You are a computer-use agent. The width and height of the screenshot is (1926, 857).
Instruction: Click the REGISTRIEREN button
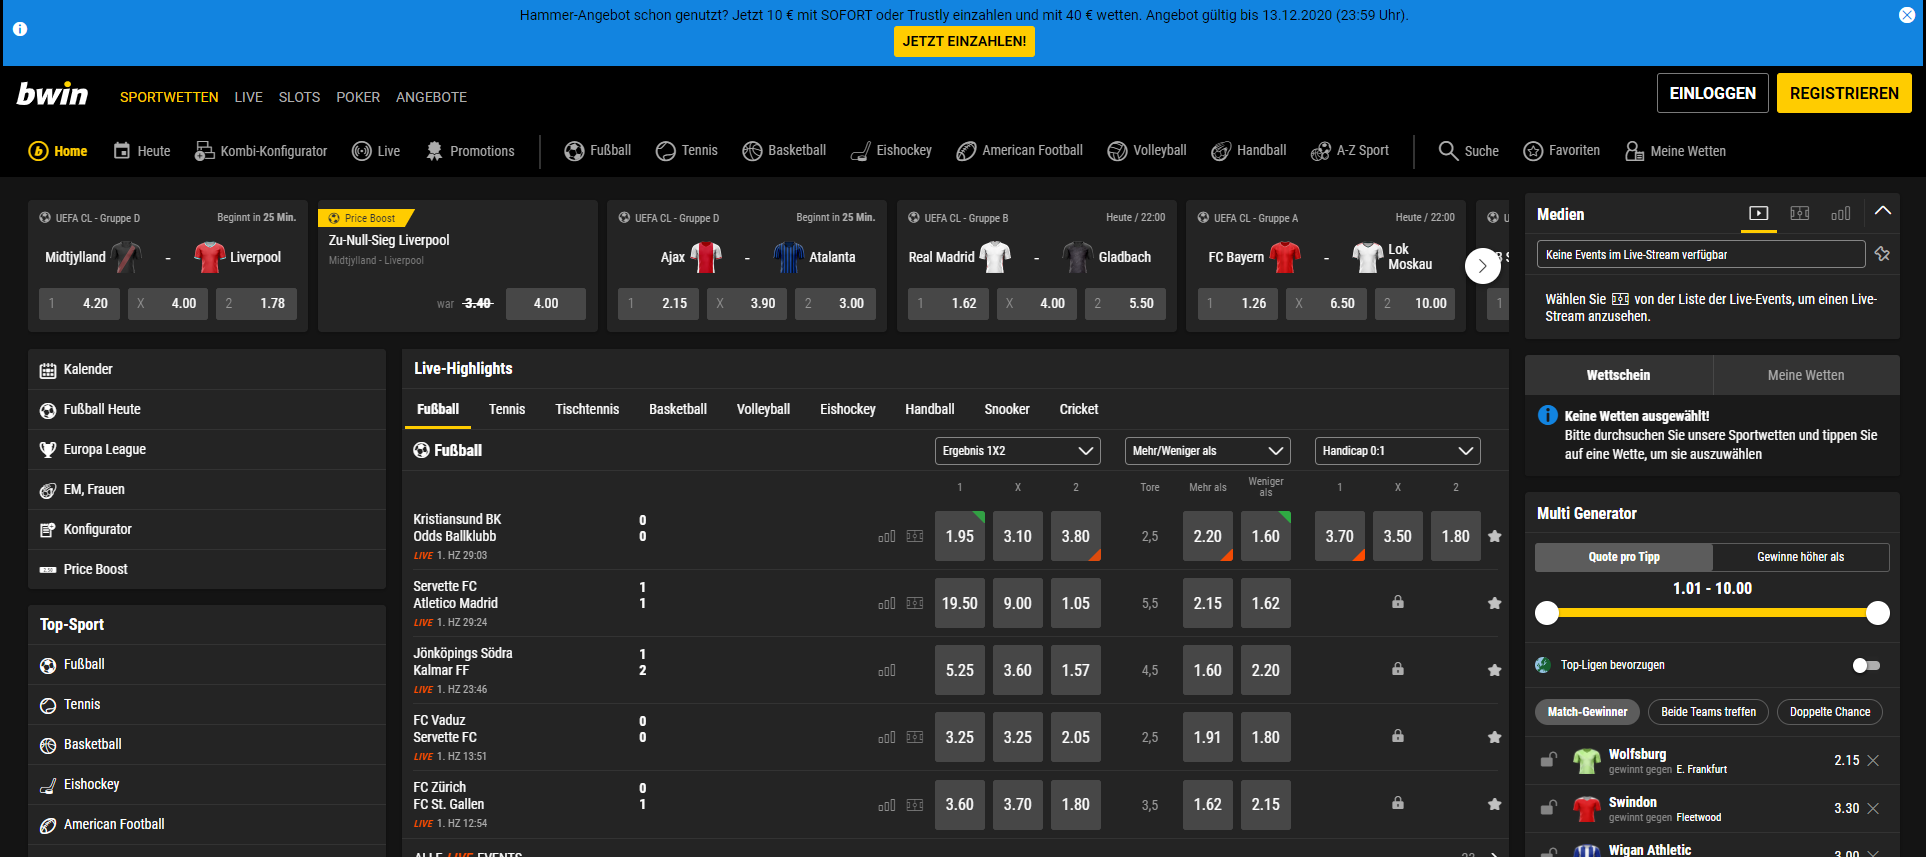point(1844,93)
